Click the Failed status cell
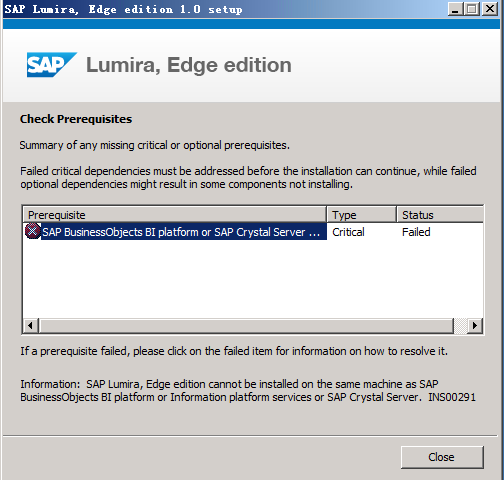 416,232
